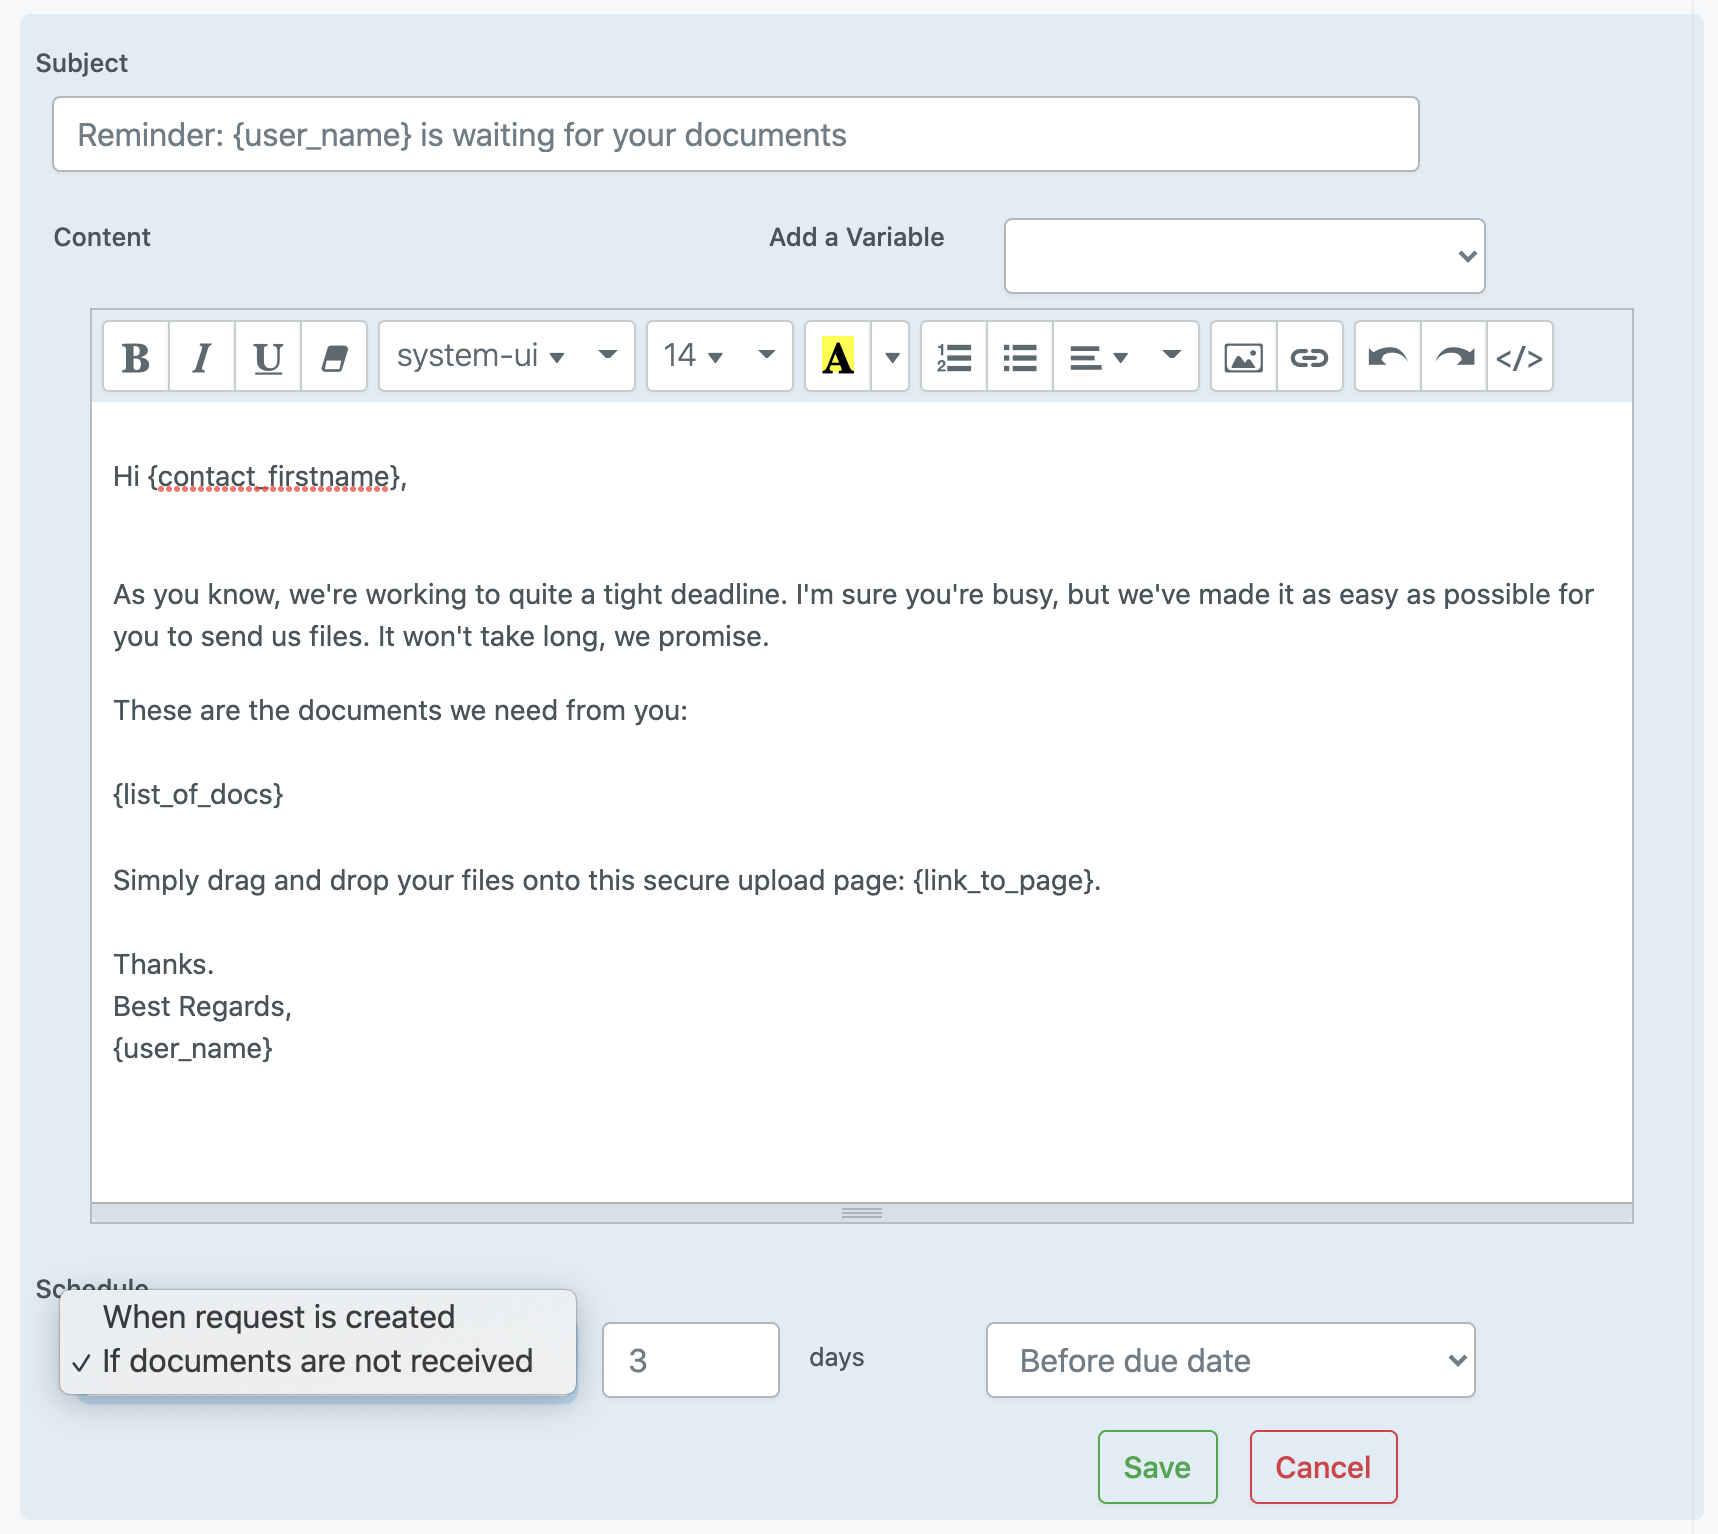Apply italic formatting
The width and height of the screenshot is (1718, 1534).
click(201, 356)
